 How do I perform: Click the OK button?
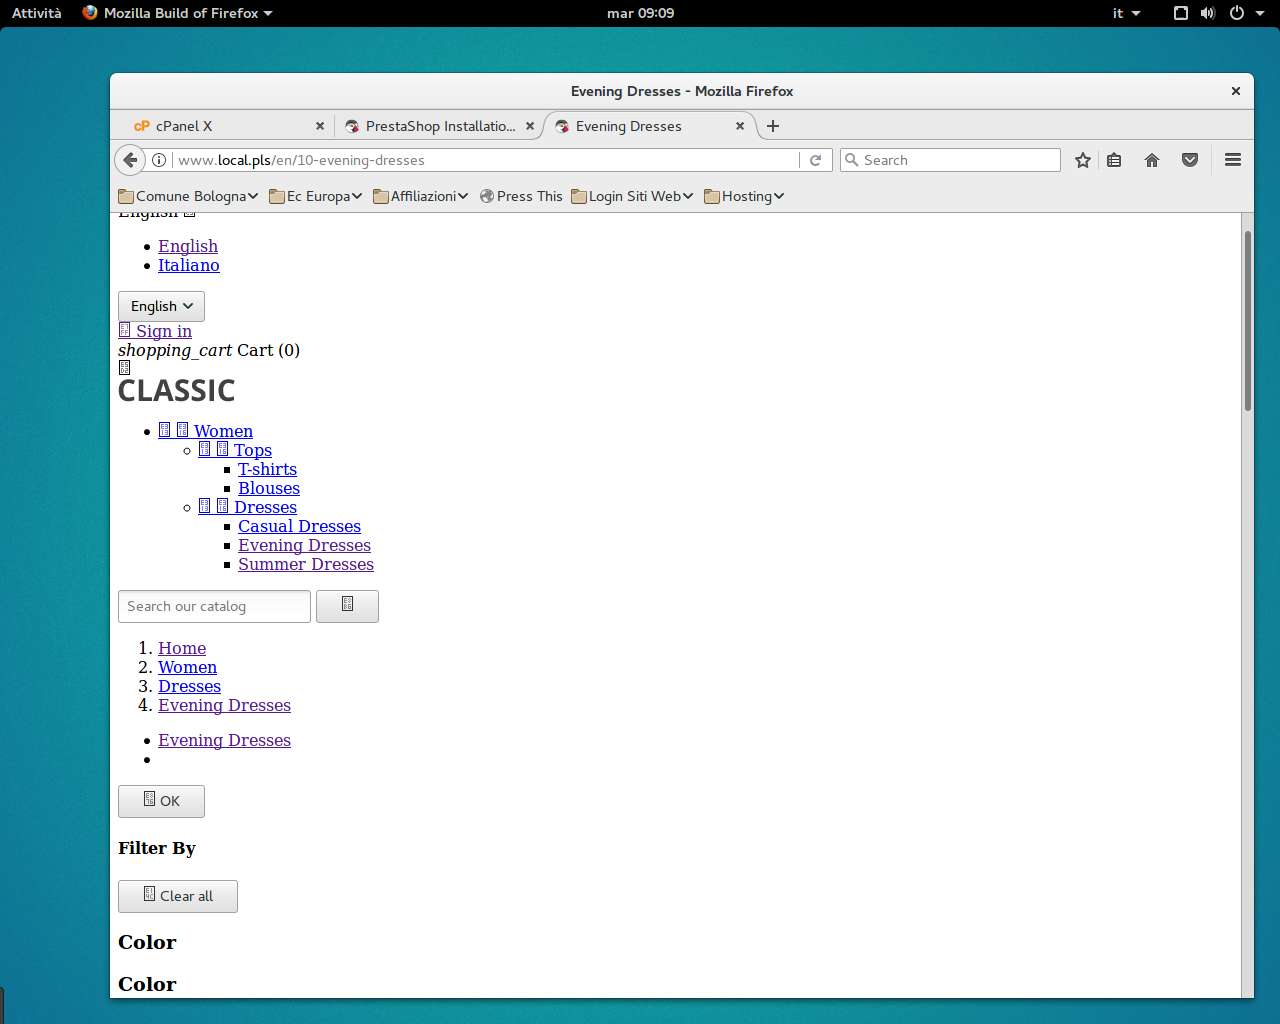(x=161, y=801)
